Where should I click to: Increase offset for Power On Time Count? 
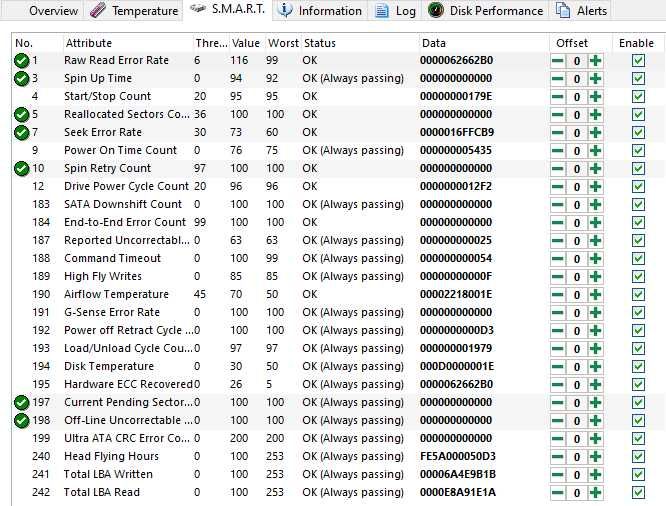[x=595, y=151]
